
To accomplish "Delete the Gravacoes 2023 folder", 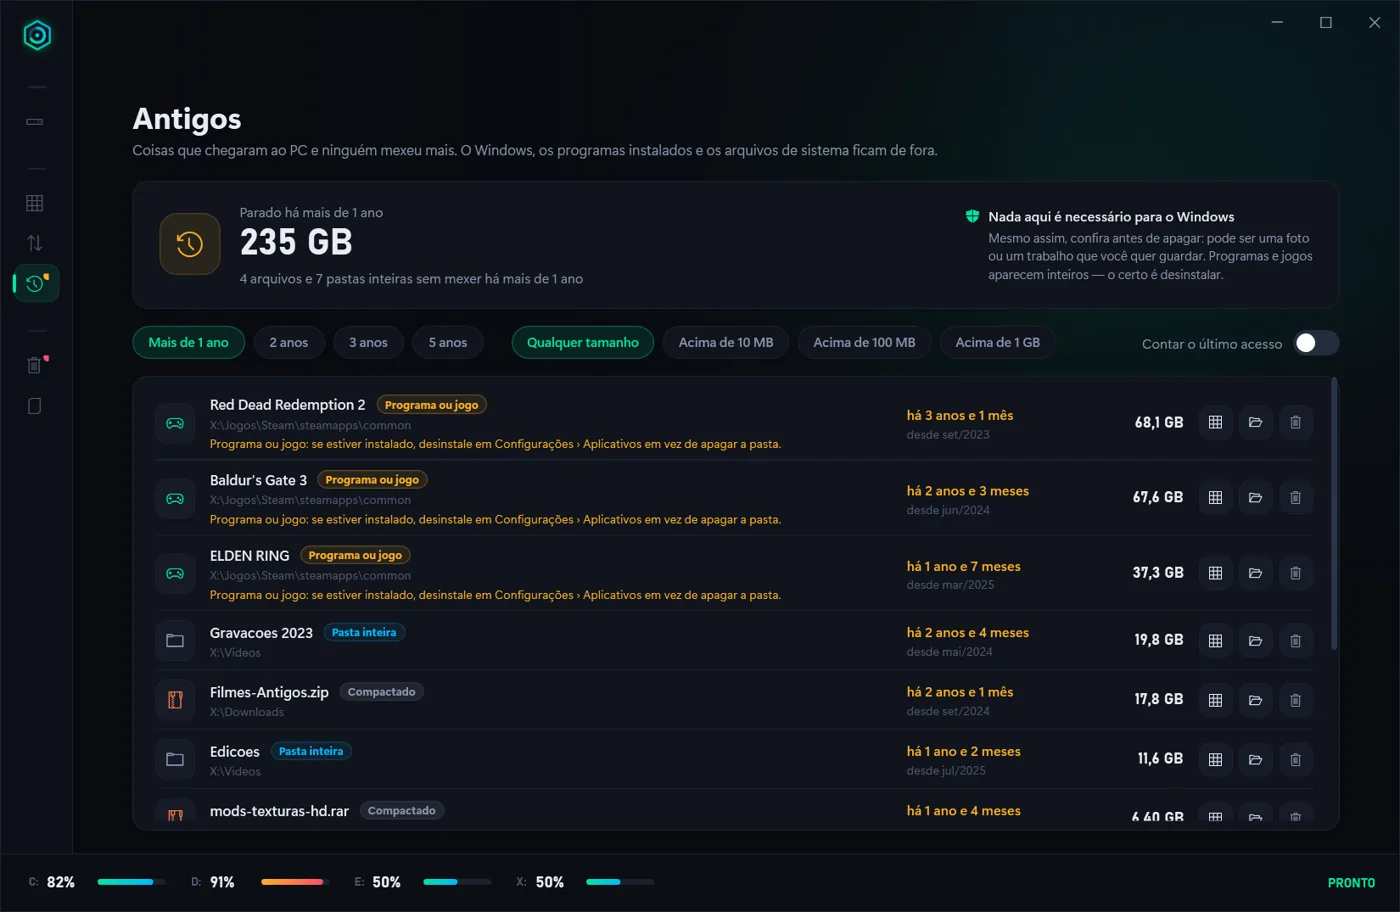I will click(1295, 641).
